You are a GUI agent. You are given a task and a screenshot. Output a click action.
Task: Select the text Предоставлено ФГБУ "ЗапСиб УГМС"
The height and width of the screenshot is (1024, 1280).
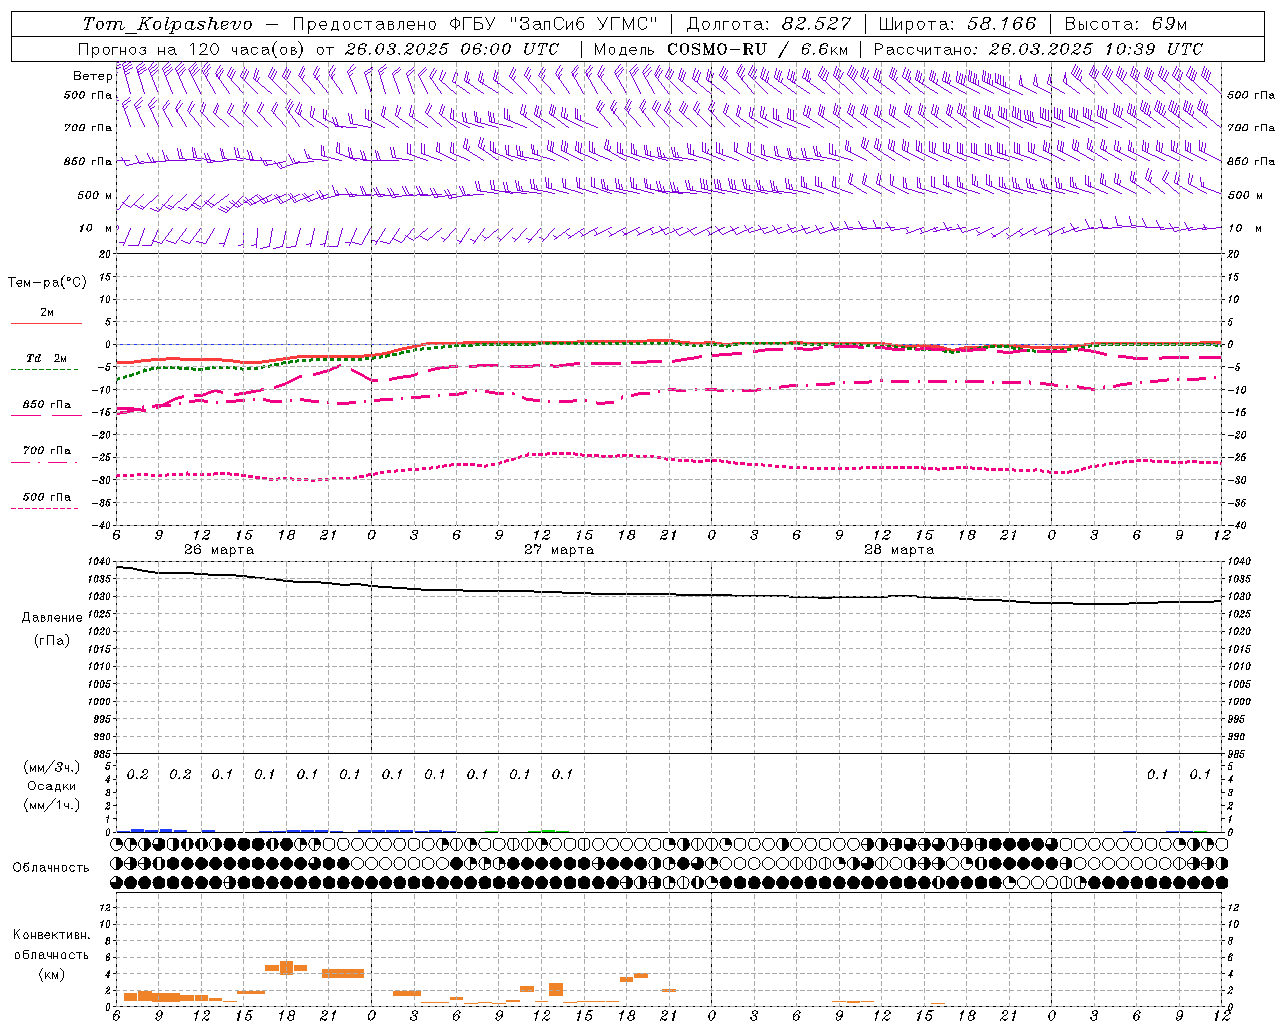475,24
